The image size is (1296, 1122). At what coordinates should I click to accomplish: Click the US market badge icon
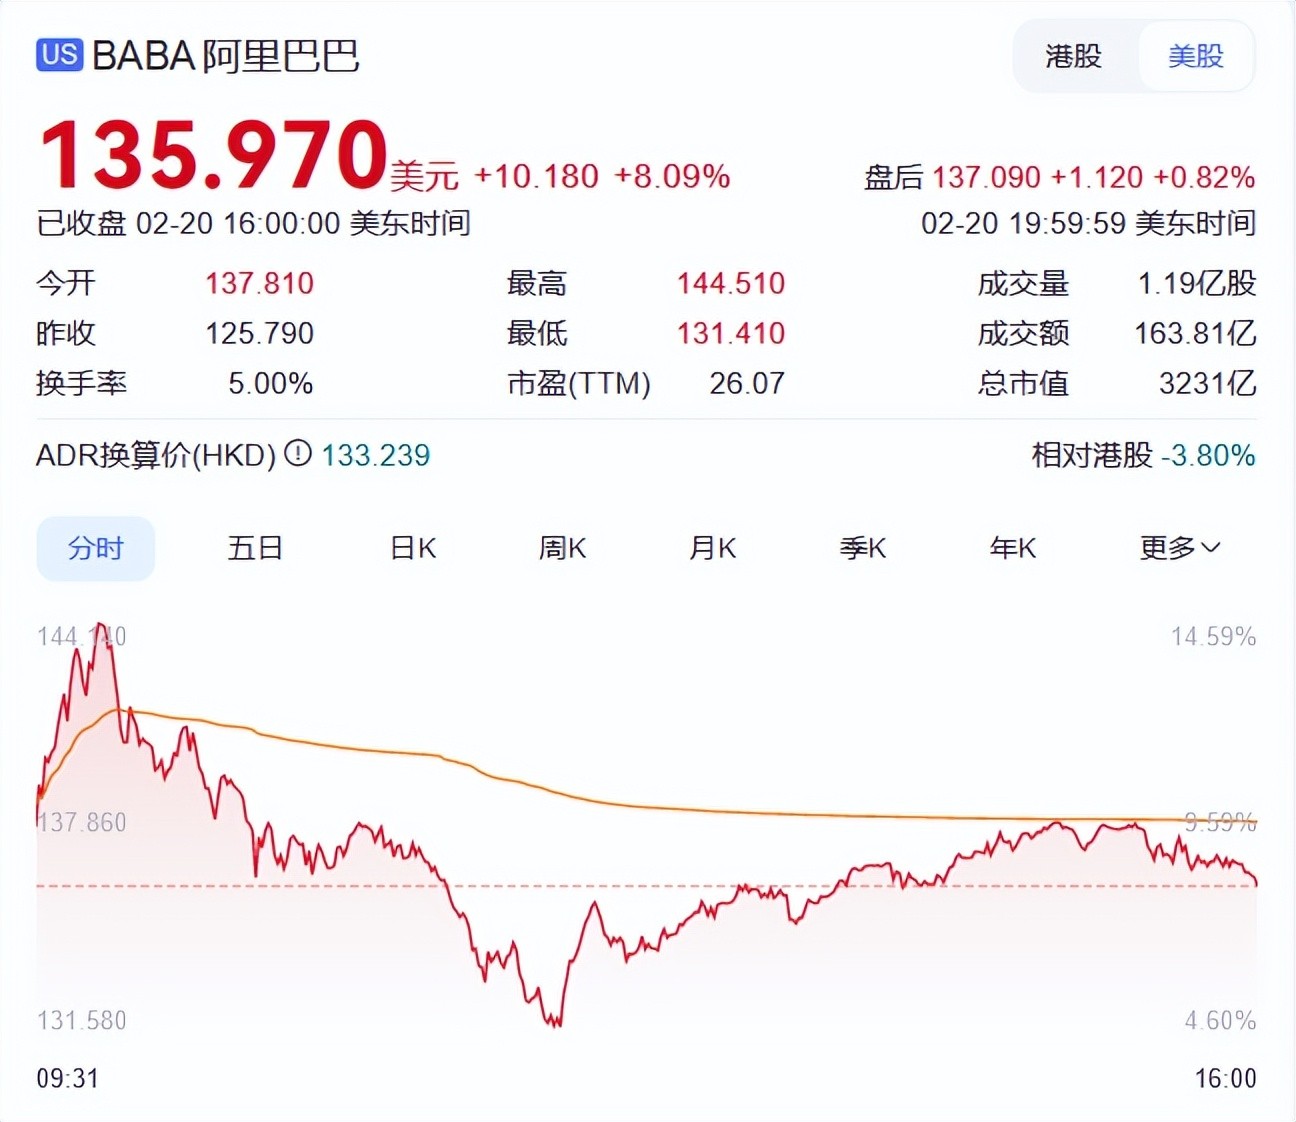coord(59,54)
